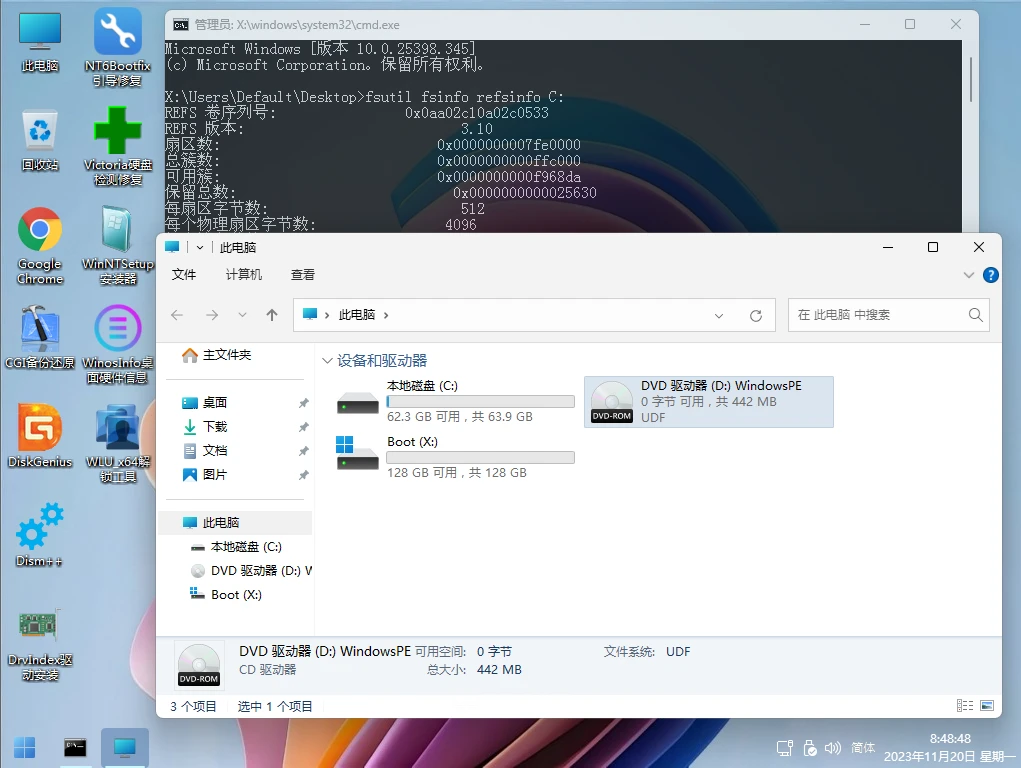Expand breadcrumb arrow after 此电脑

pyautogui.click(x=386, y=315)
